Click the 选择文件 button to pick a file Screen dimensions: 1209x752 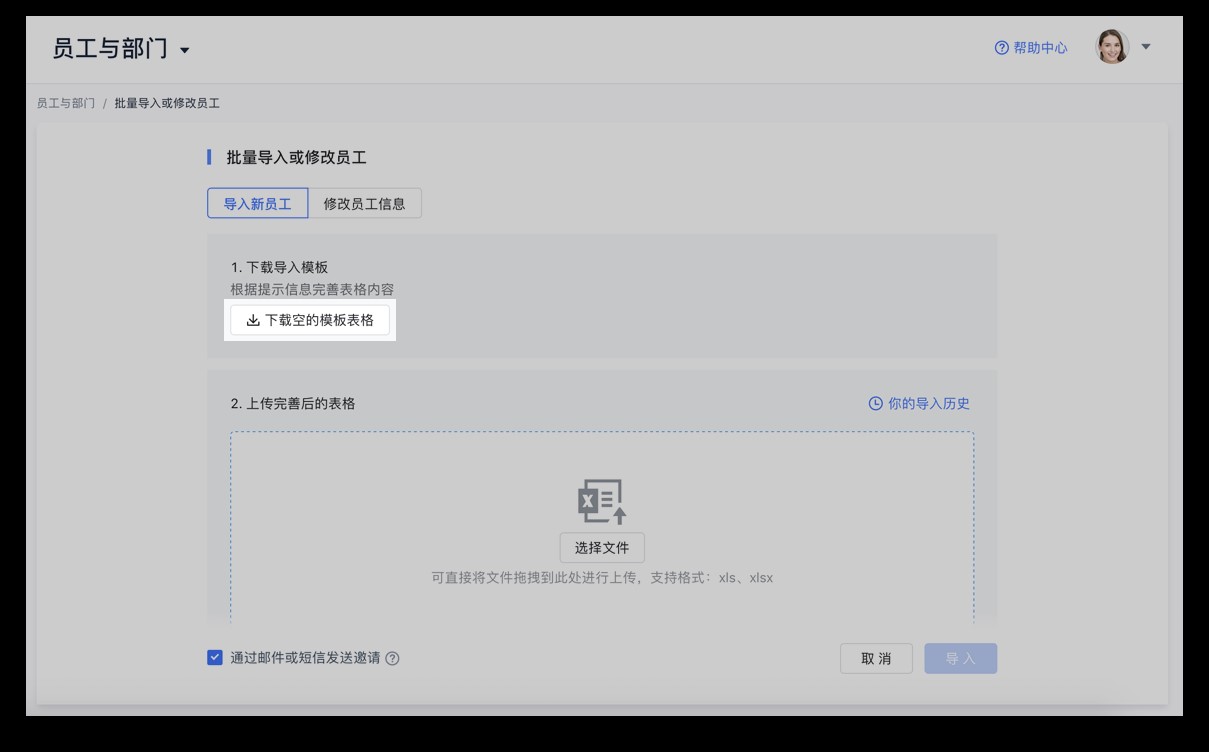click(602, 548)
